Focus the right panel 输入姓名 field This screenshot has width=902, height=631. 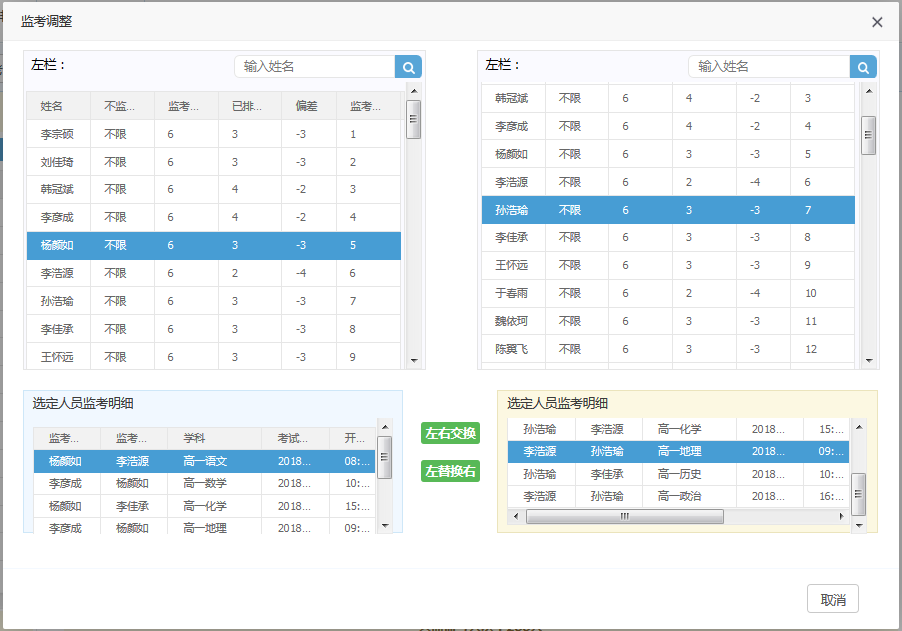[x=769, y=67]
